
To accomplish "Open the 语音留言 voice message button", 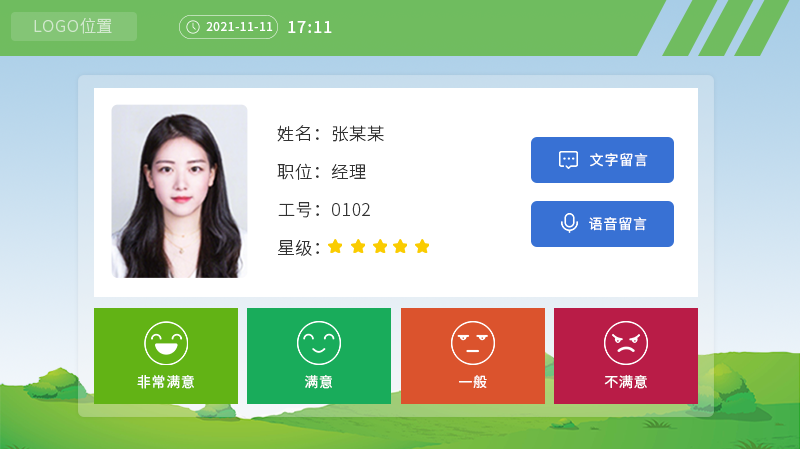I will tap(602, 224).
